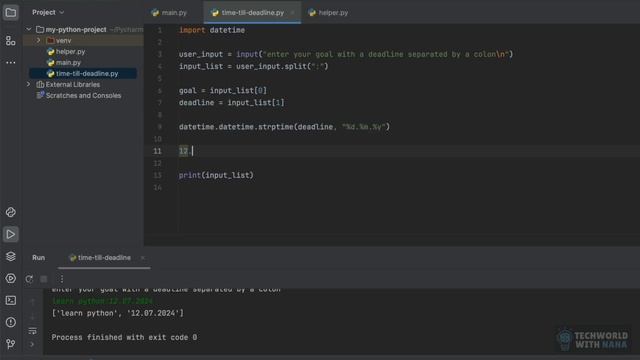The width and height of the screenshot is (640, 360).
Task: Close the time-till-deadline.py editor tab
Action: (x=292, y=13)
